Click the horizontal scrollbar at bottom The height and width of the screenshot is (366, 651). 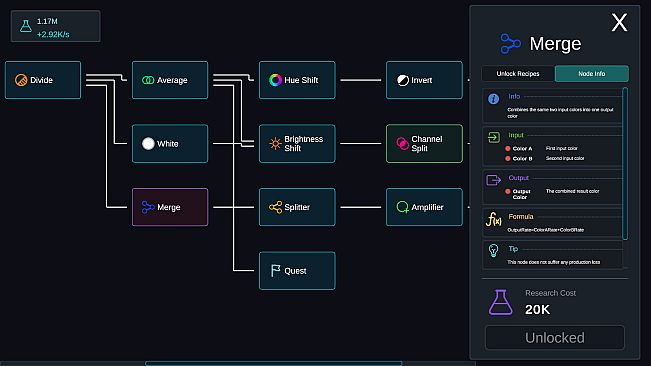pyautogui.click(x=274, y=363)
